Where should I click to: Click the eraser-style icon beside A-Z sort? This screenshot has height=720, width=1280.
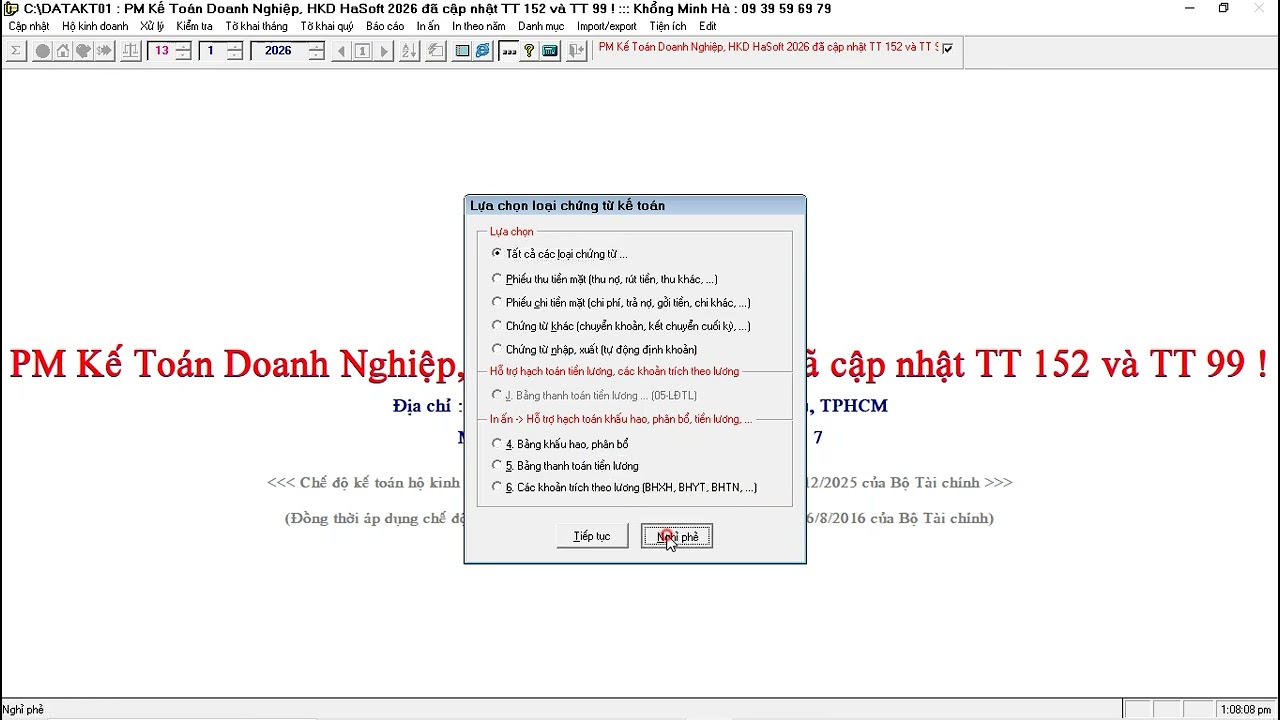(436, 51)
